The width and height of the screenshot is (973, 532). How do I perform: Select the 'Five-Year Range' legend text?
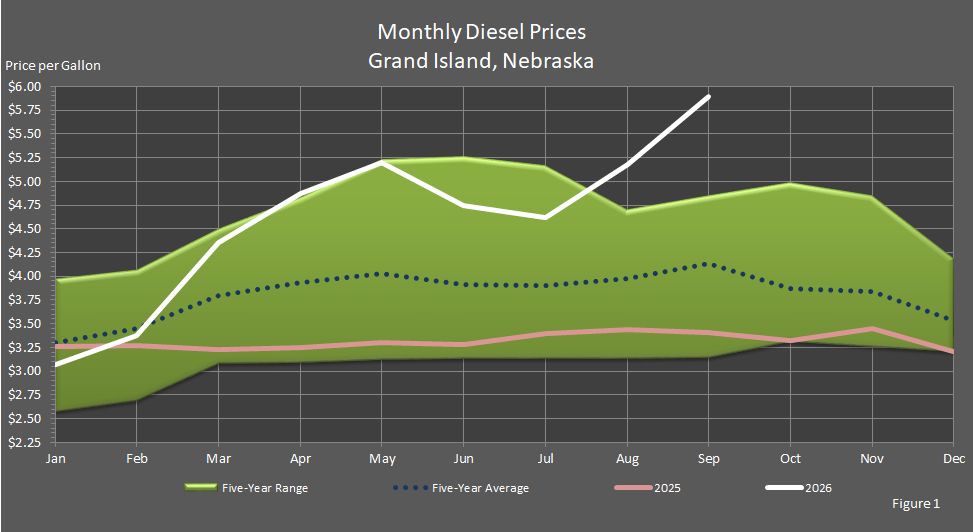coord(265,488)
